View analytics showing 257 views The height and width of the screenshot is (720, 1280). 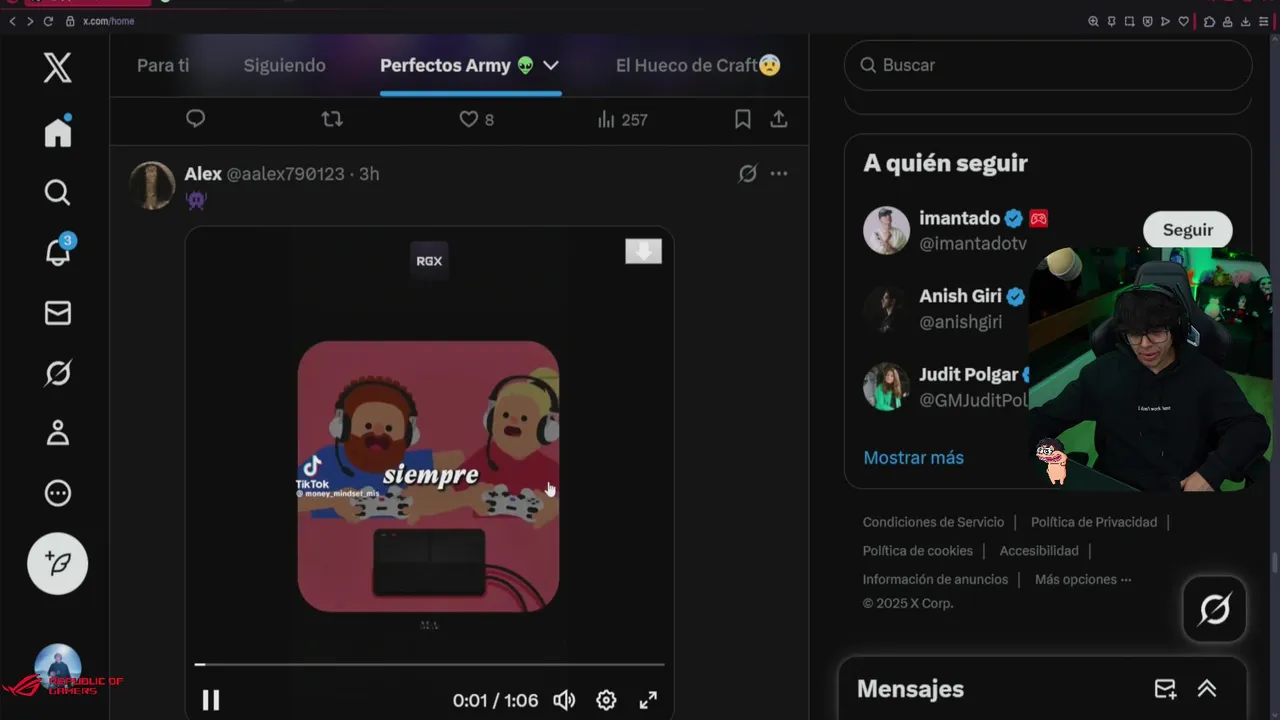622,119
